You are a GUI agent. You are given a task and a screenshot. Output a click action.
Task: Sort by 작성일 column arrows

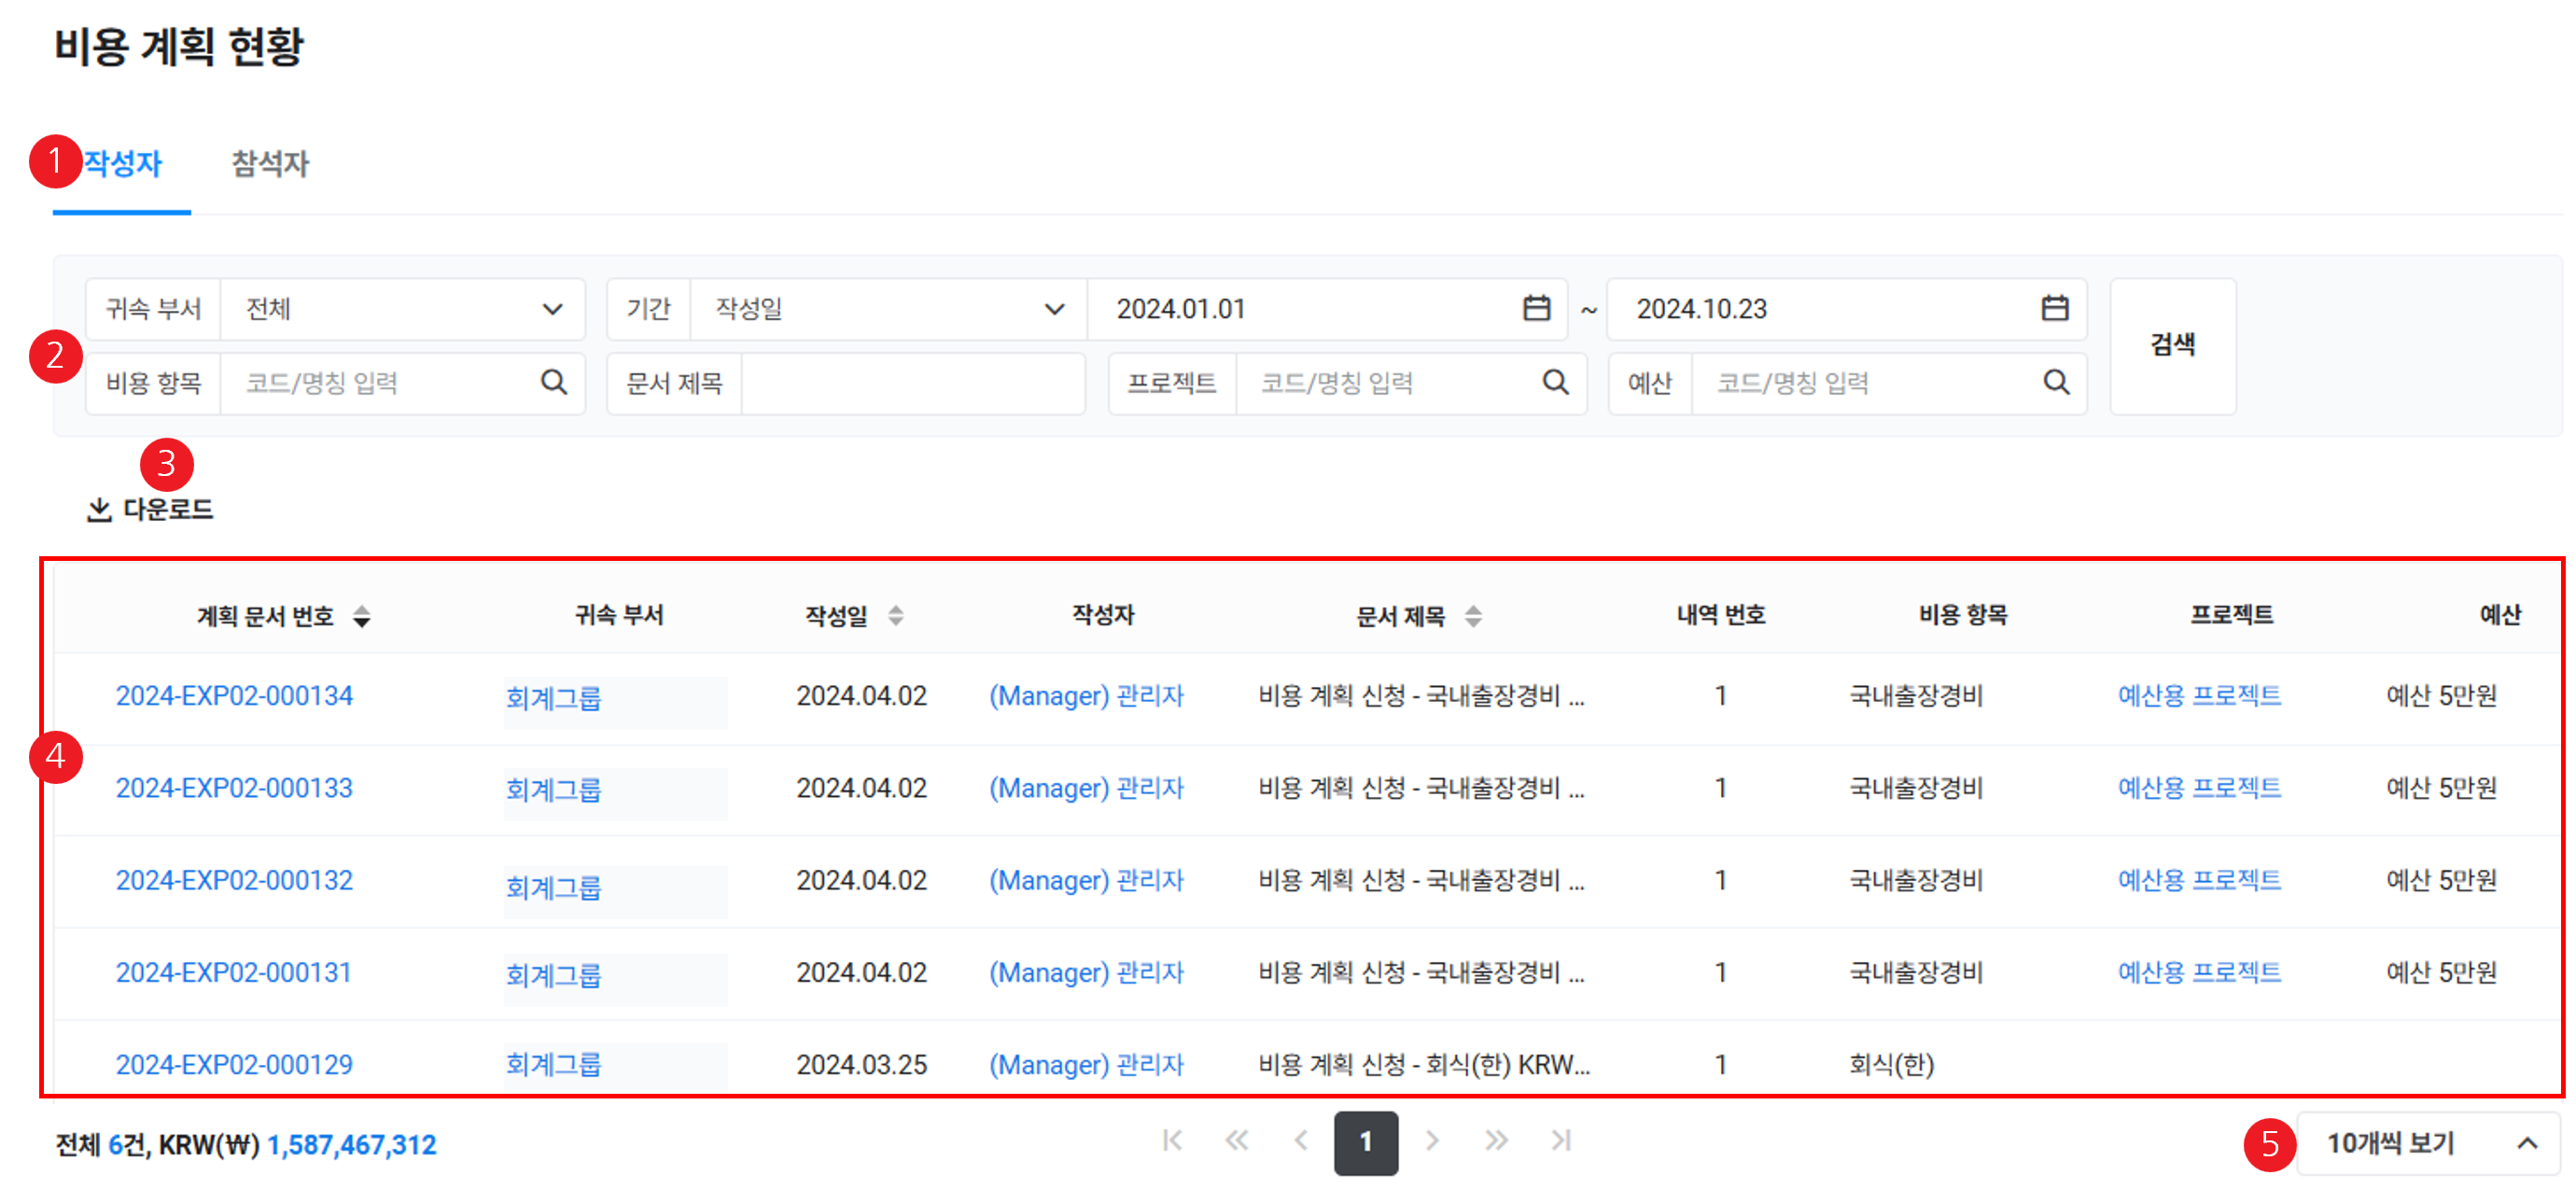[x=896, y=616]
